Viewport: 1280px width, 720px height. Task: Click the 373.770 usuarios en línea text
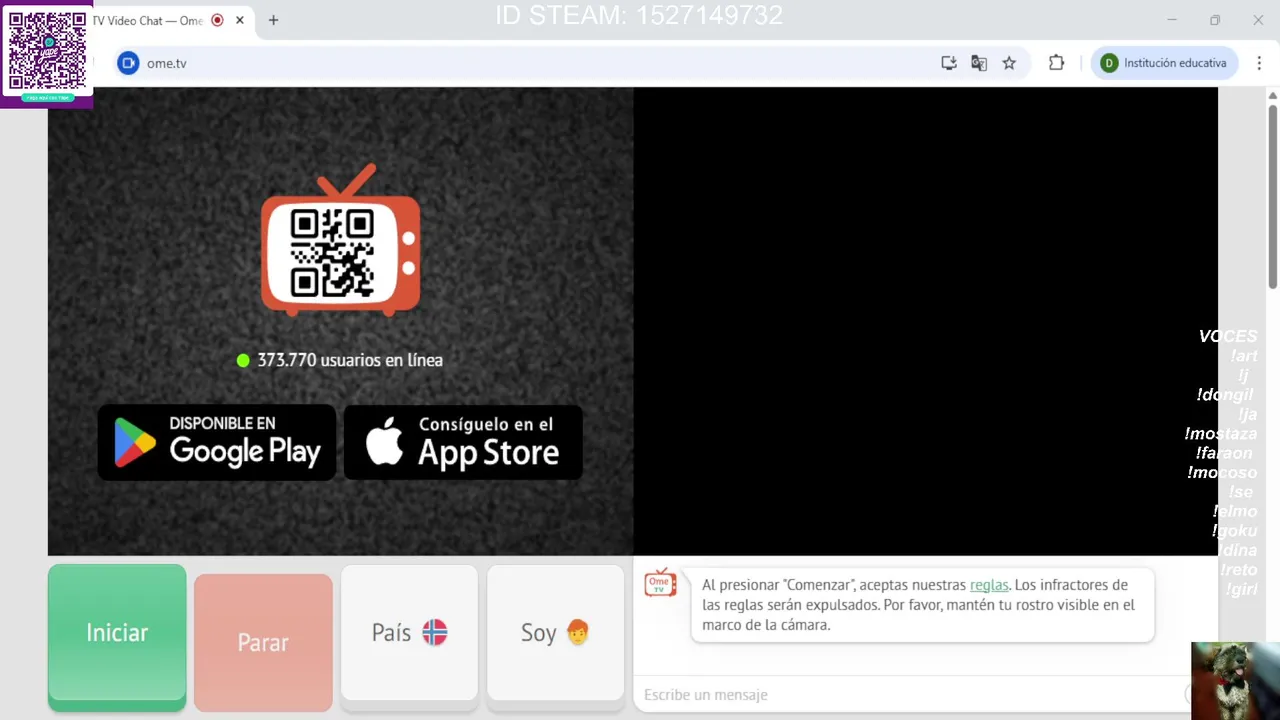point(350,360)
